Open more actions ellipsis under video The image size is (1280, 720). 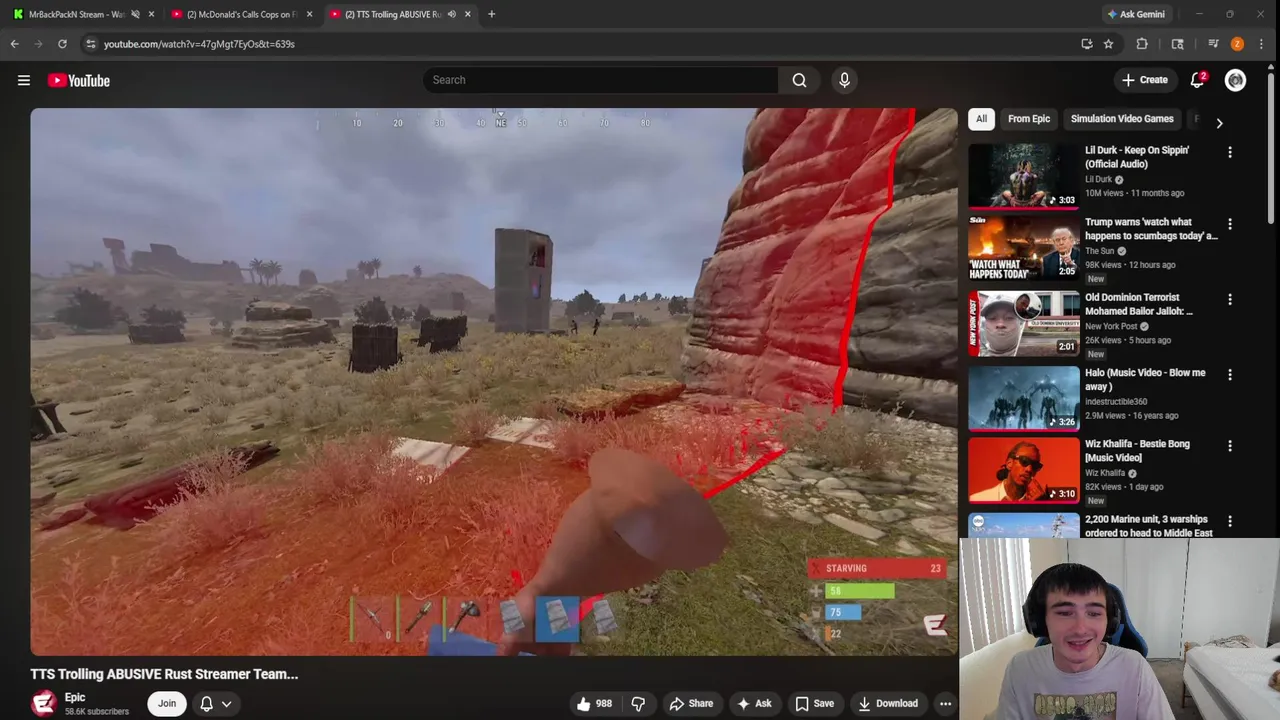click(945, 704)
